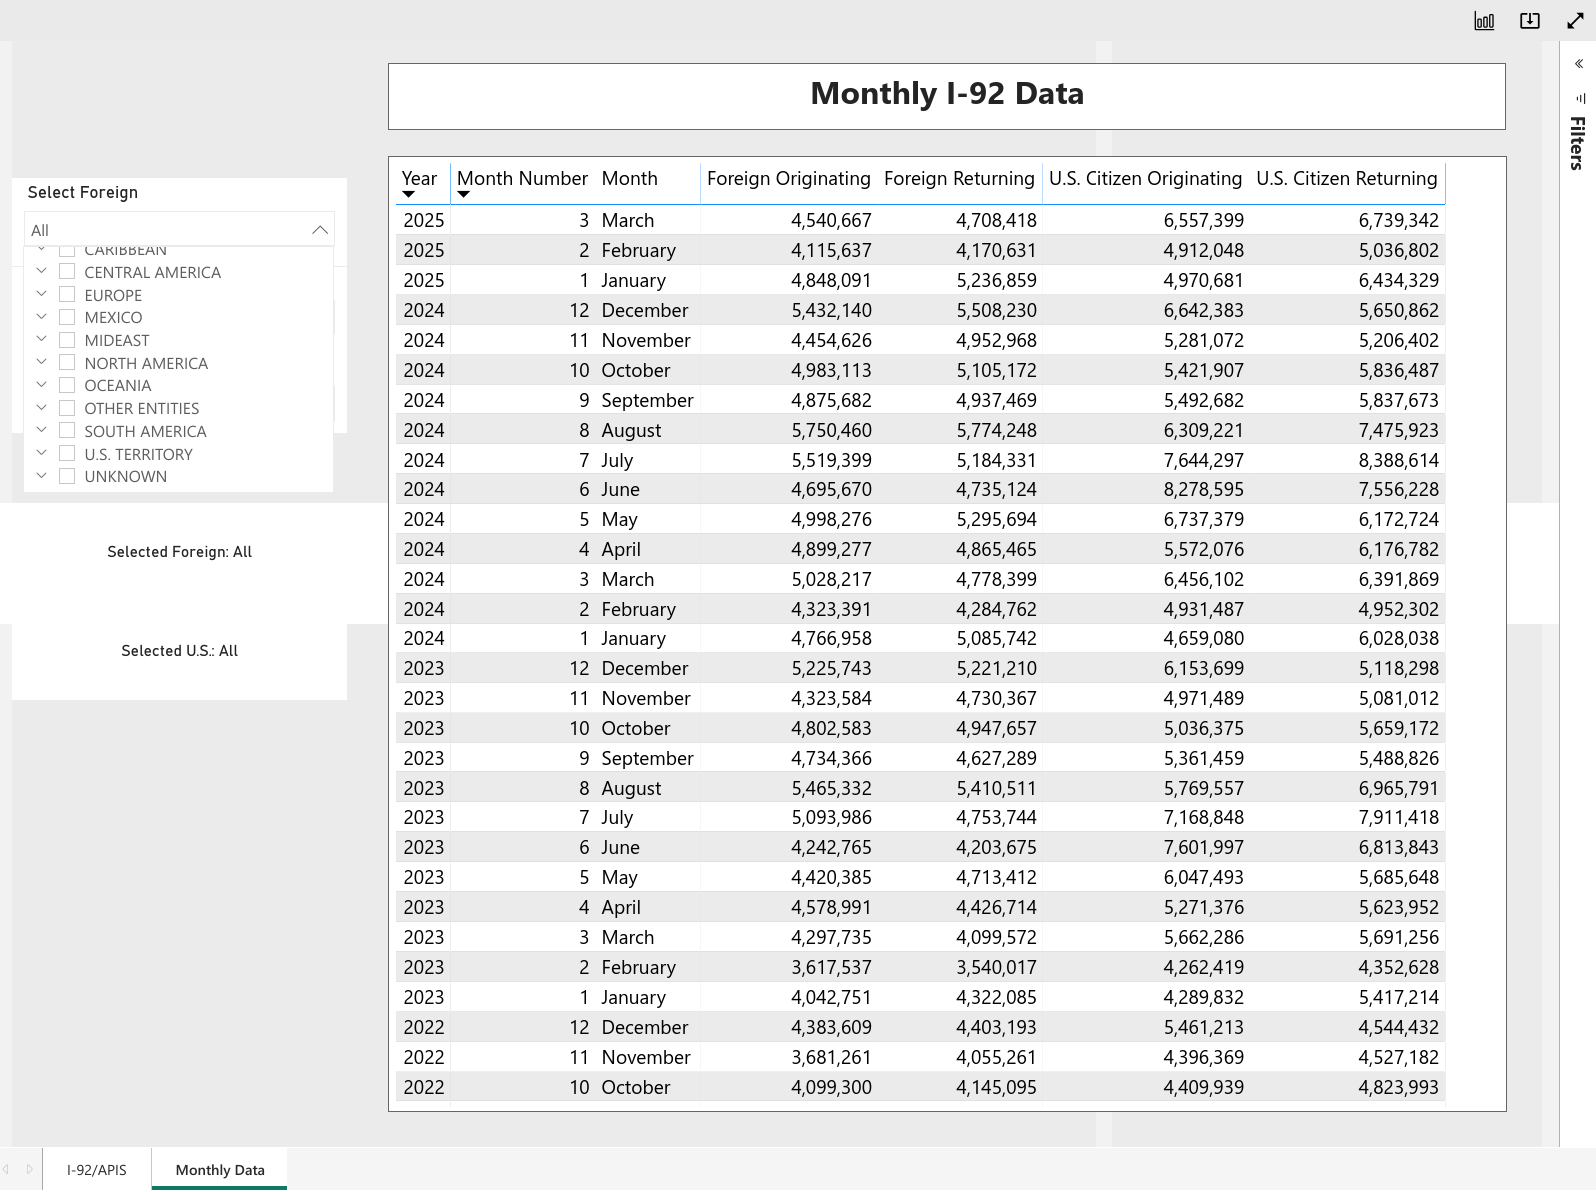Sort by Year column header

[420, 178]
